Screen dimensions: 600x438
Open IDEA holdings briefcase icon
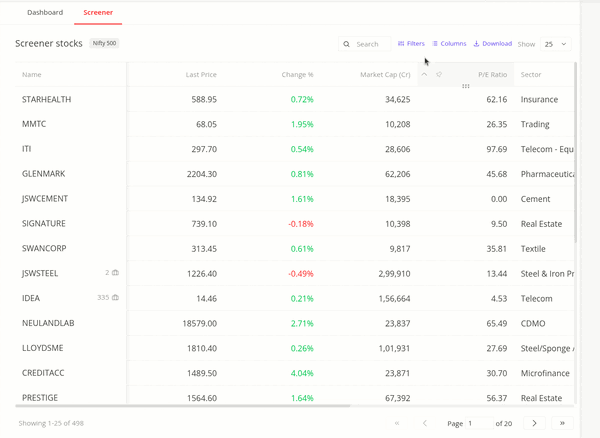tap(115, 298)
